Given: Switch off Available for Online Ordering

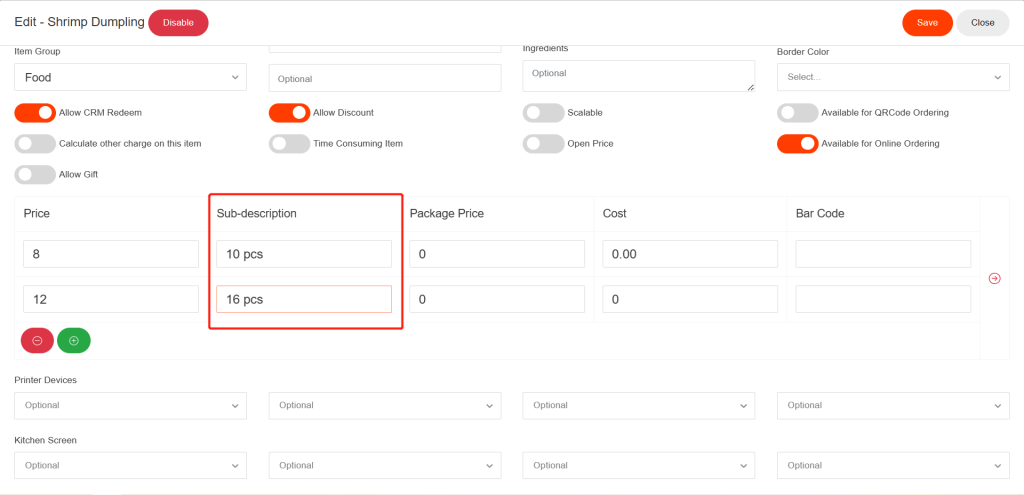Looking at the screenshot, I should (797, 144).
